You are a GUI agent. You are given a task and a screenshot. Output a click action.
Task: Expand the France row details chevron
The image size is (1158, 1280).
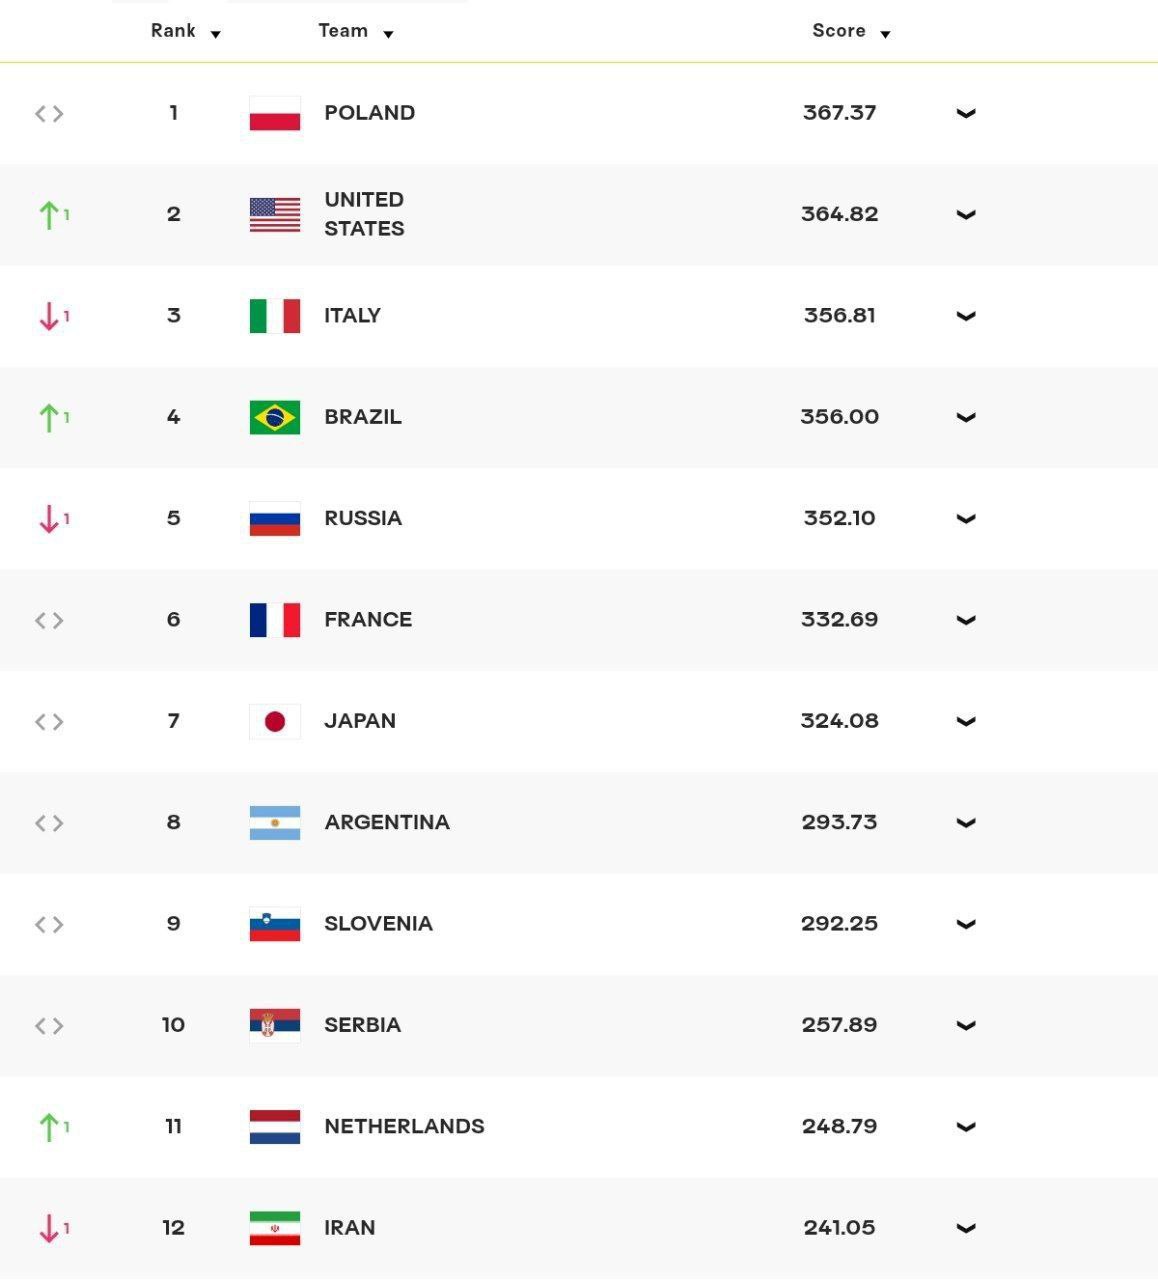pos(966,620)
